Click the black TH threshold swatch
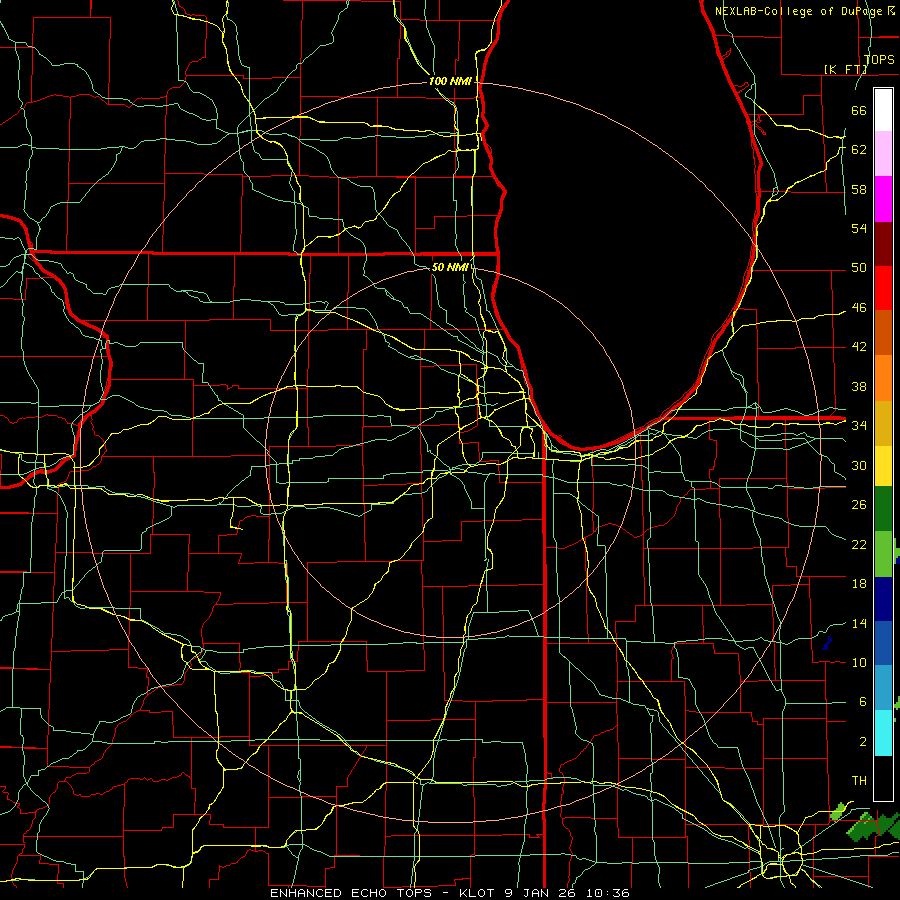This screenshot has width=900, height=900. (x=883, y=778)
